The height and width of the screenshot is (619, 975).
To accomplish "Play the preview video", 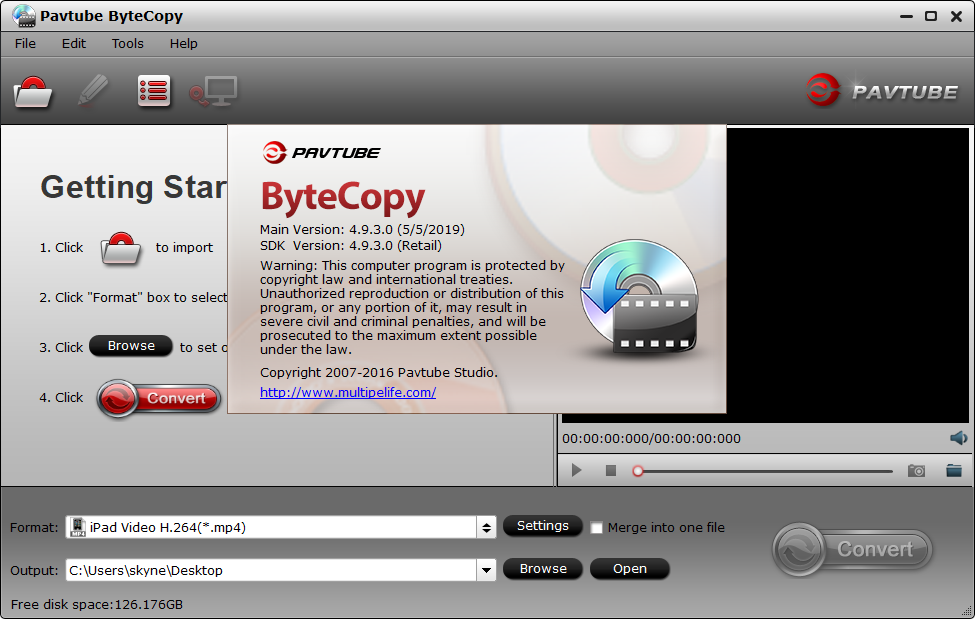I will [576, 470].
